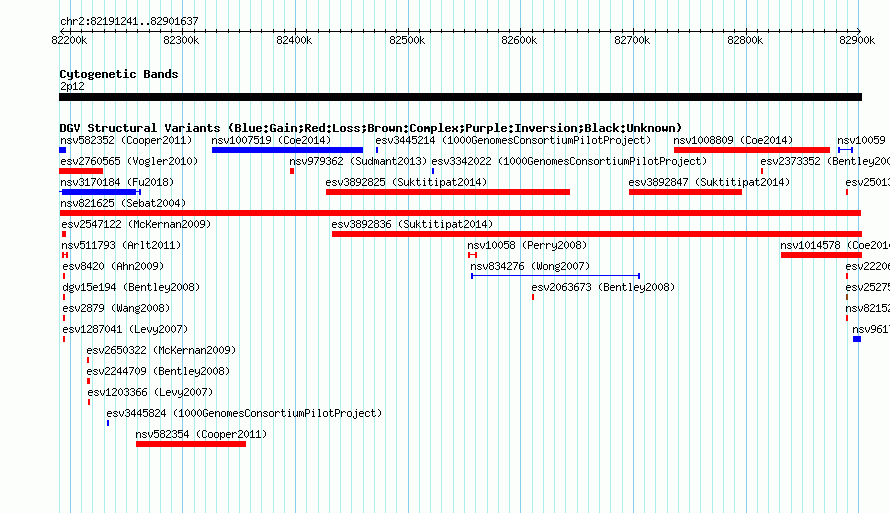Click the blue nsv3170184 gain bar

pos(100,192)
